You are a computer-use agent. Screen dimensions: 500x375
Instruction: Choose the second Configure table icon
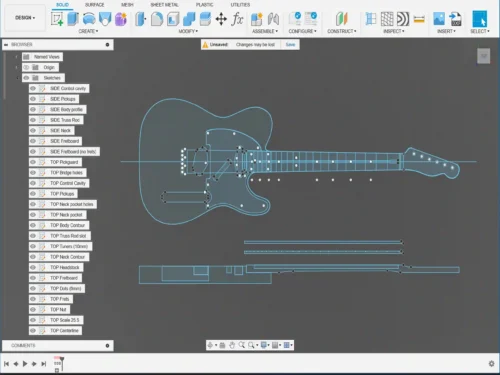(311, 19)
